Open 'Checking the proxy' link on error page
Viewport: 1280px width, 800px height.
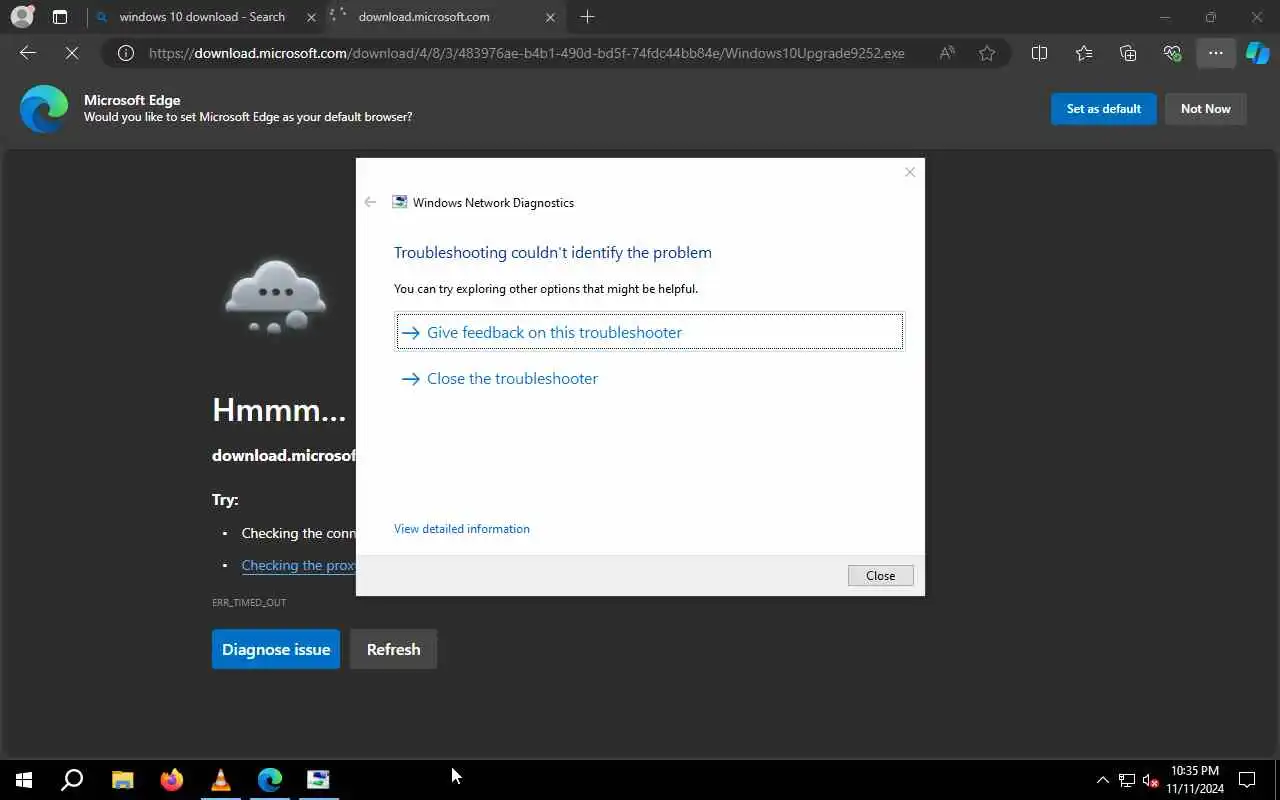pyautogui.click(x=299, y=565)
